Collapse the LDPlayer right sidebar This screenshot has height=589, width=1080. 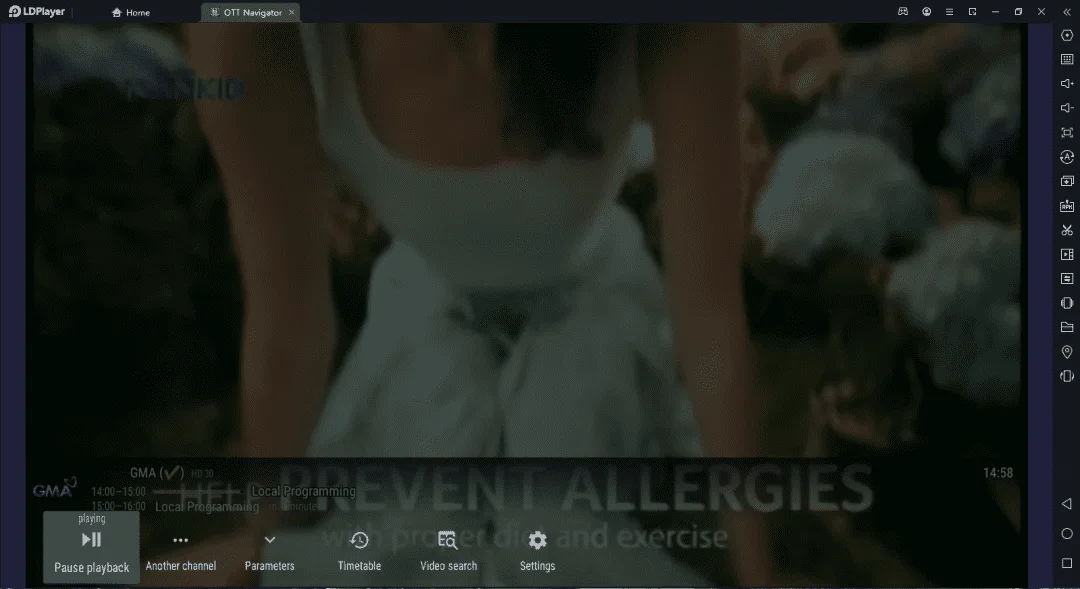(x=1067, y=12)
